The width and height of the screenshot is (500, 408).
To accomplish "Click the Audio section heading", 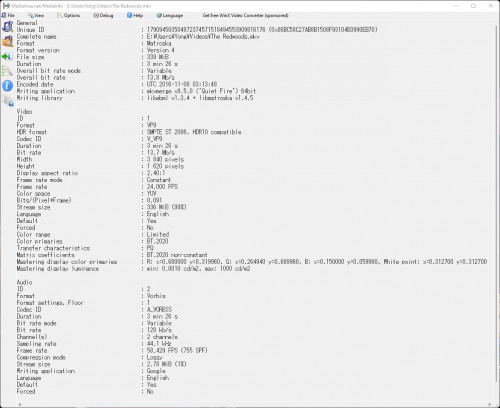I will 24,282.
